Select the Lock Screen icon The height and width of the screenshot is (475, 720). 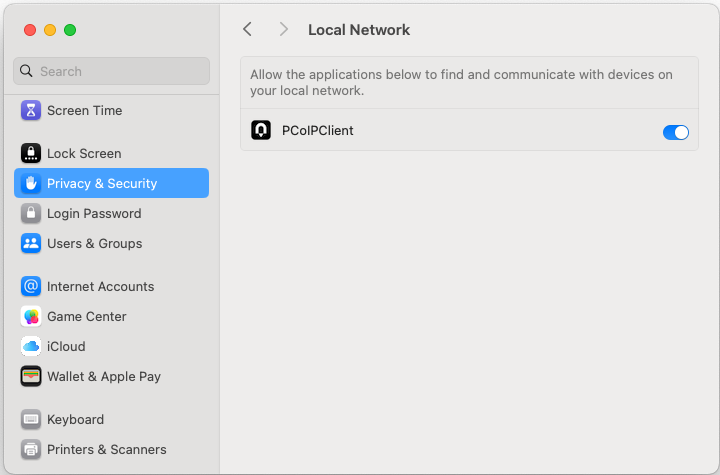coord(31,153)
